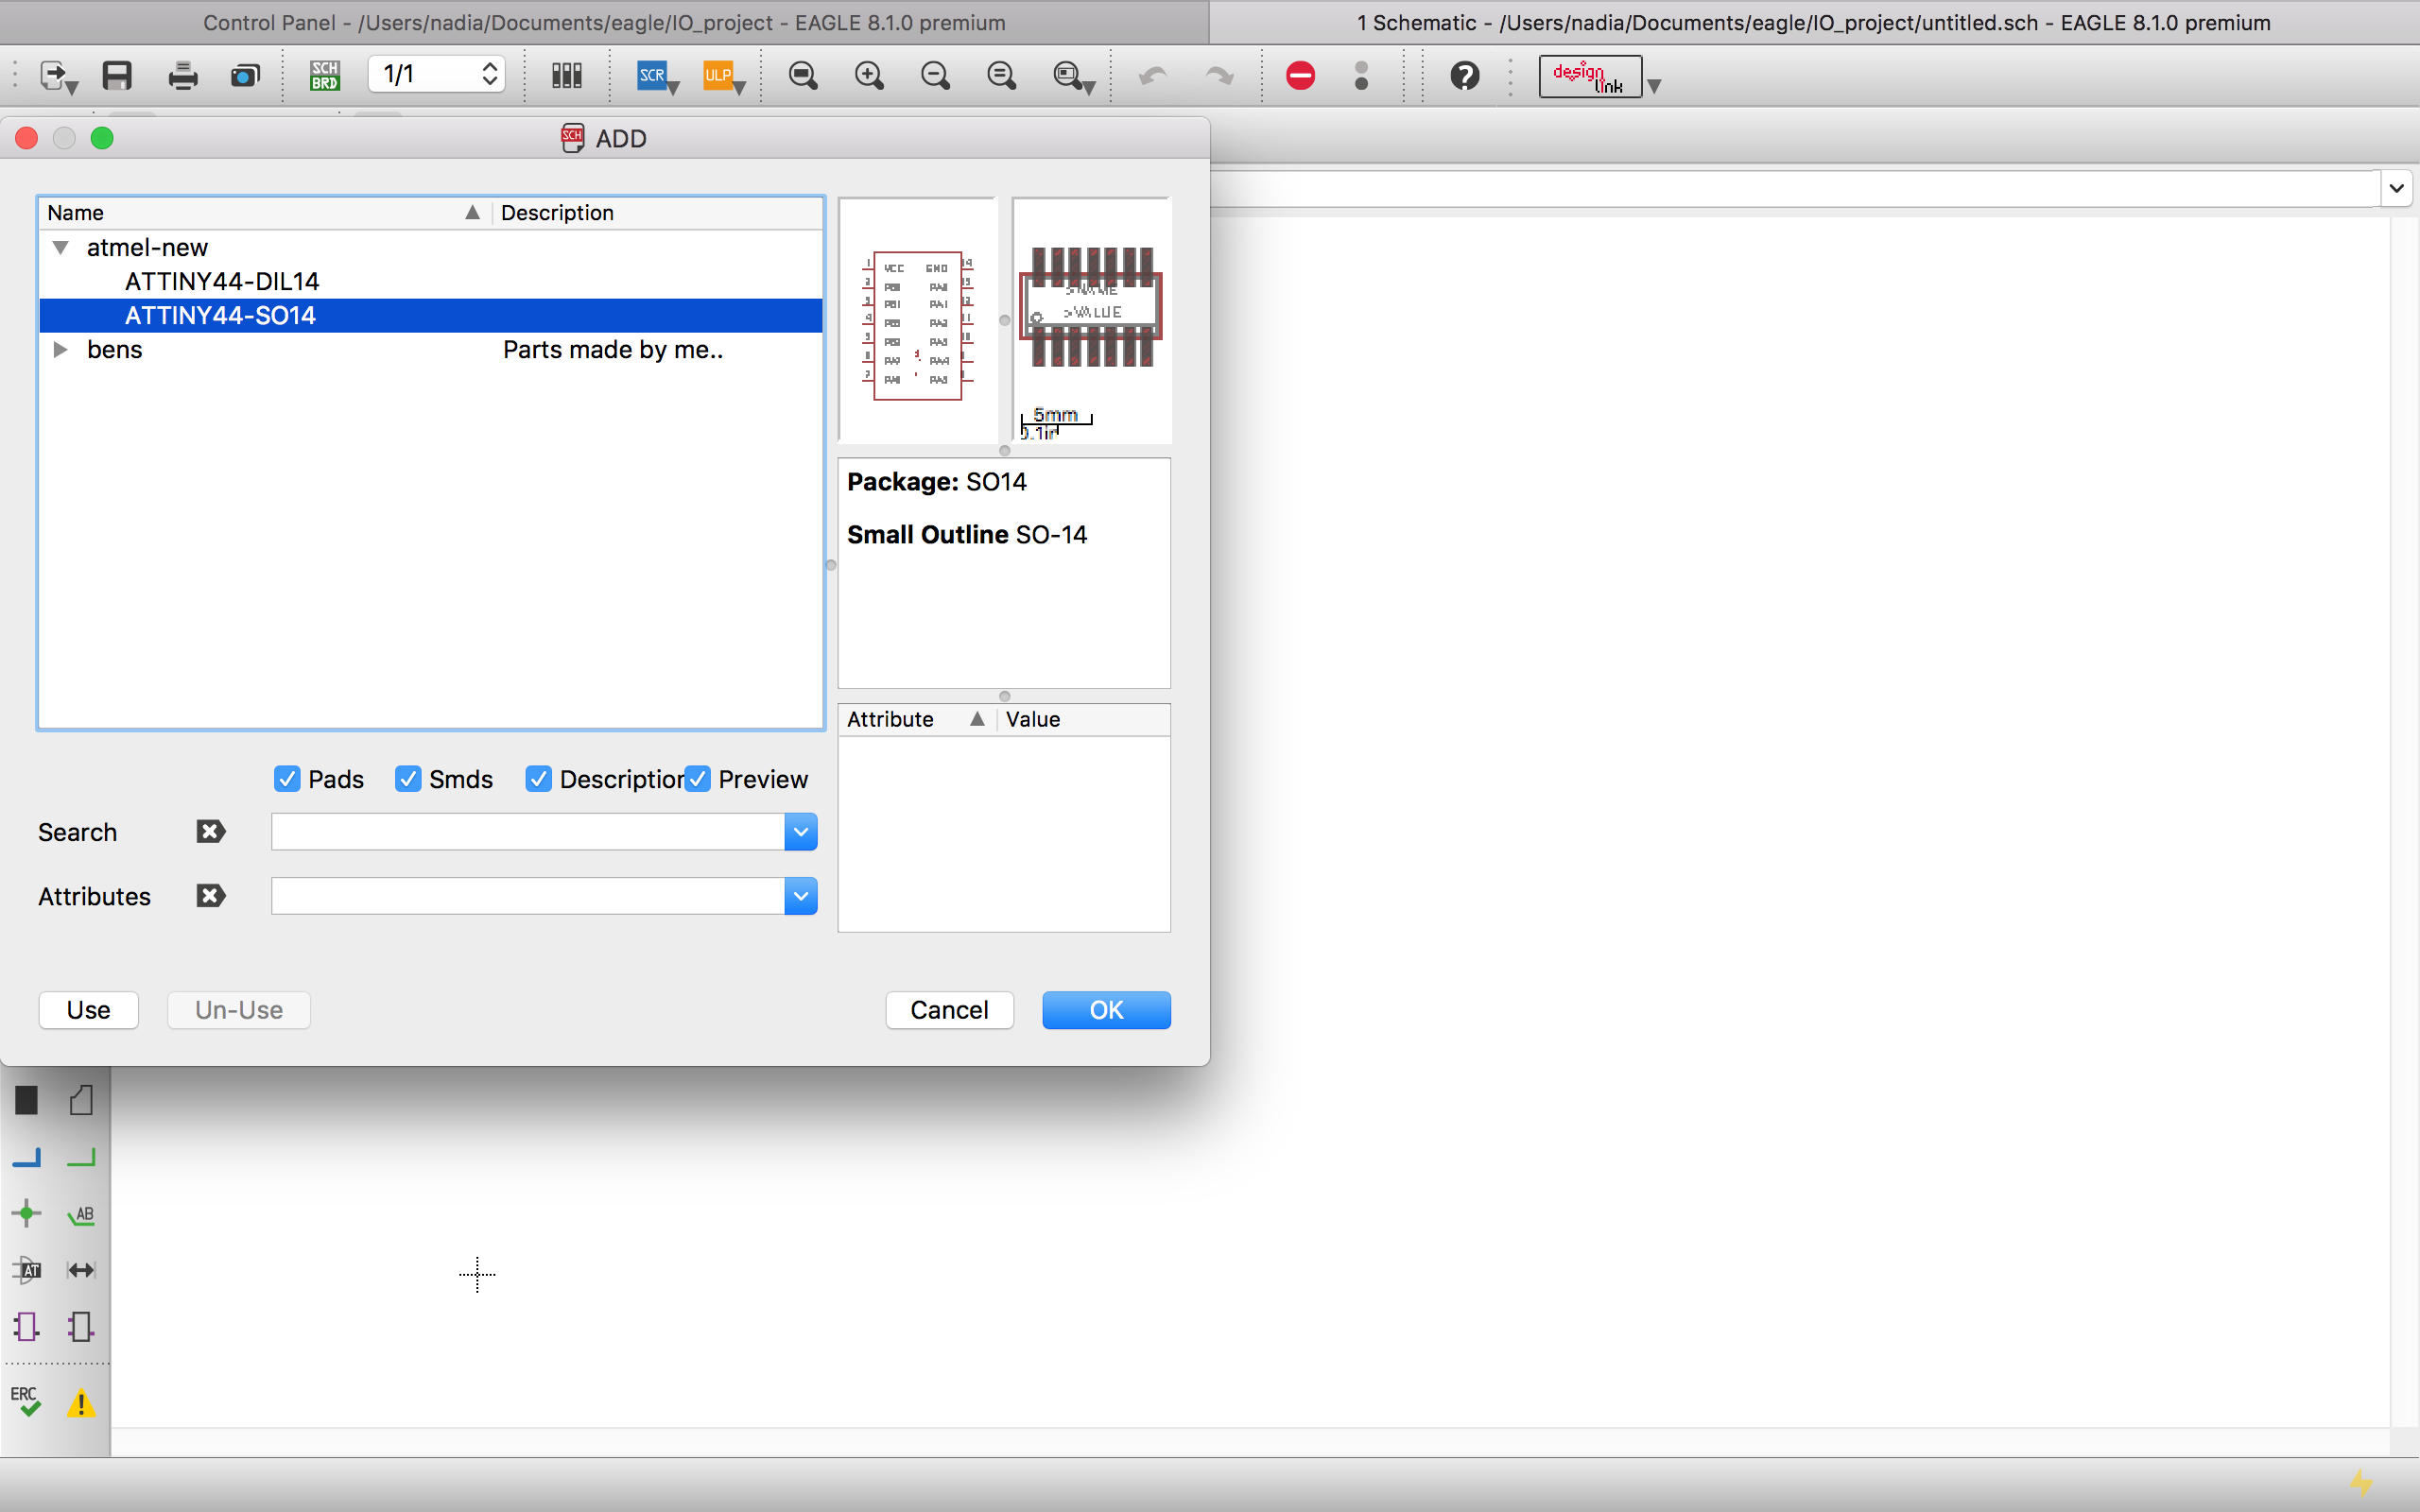Click the Zoom in icon
The image size is (2420, 1512).
(x=869, y=75)
